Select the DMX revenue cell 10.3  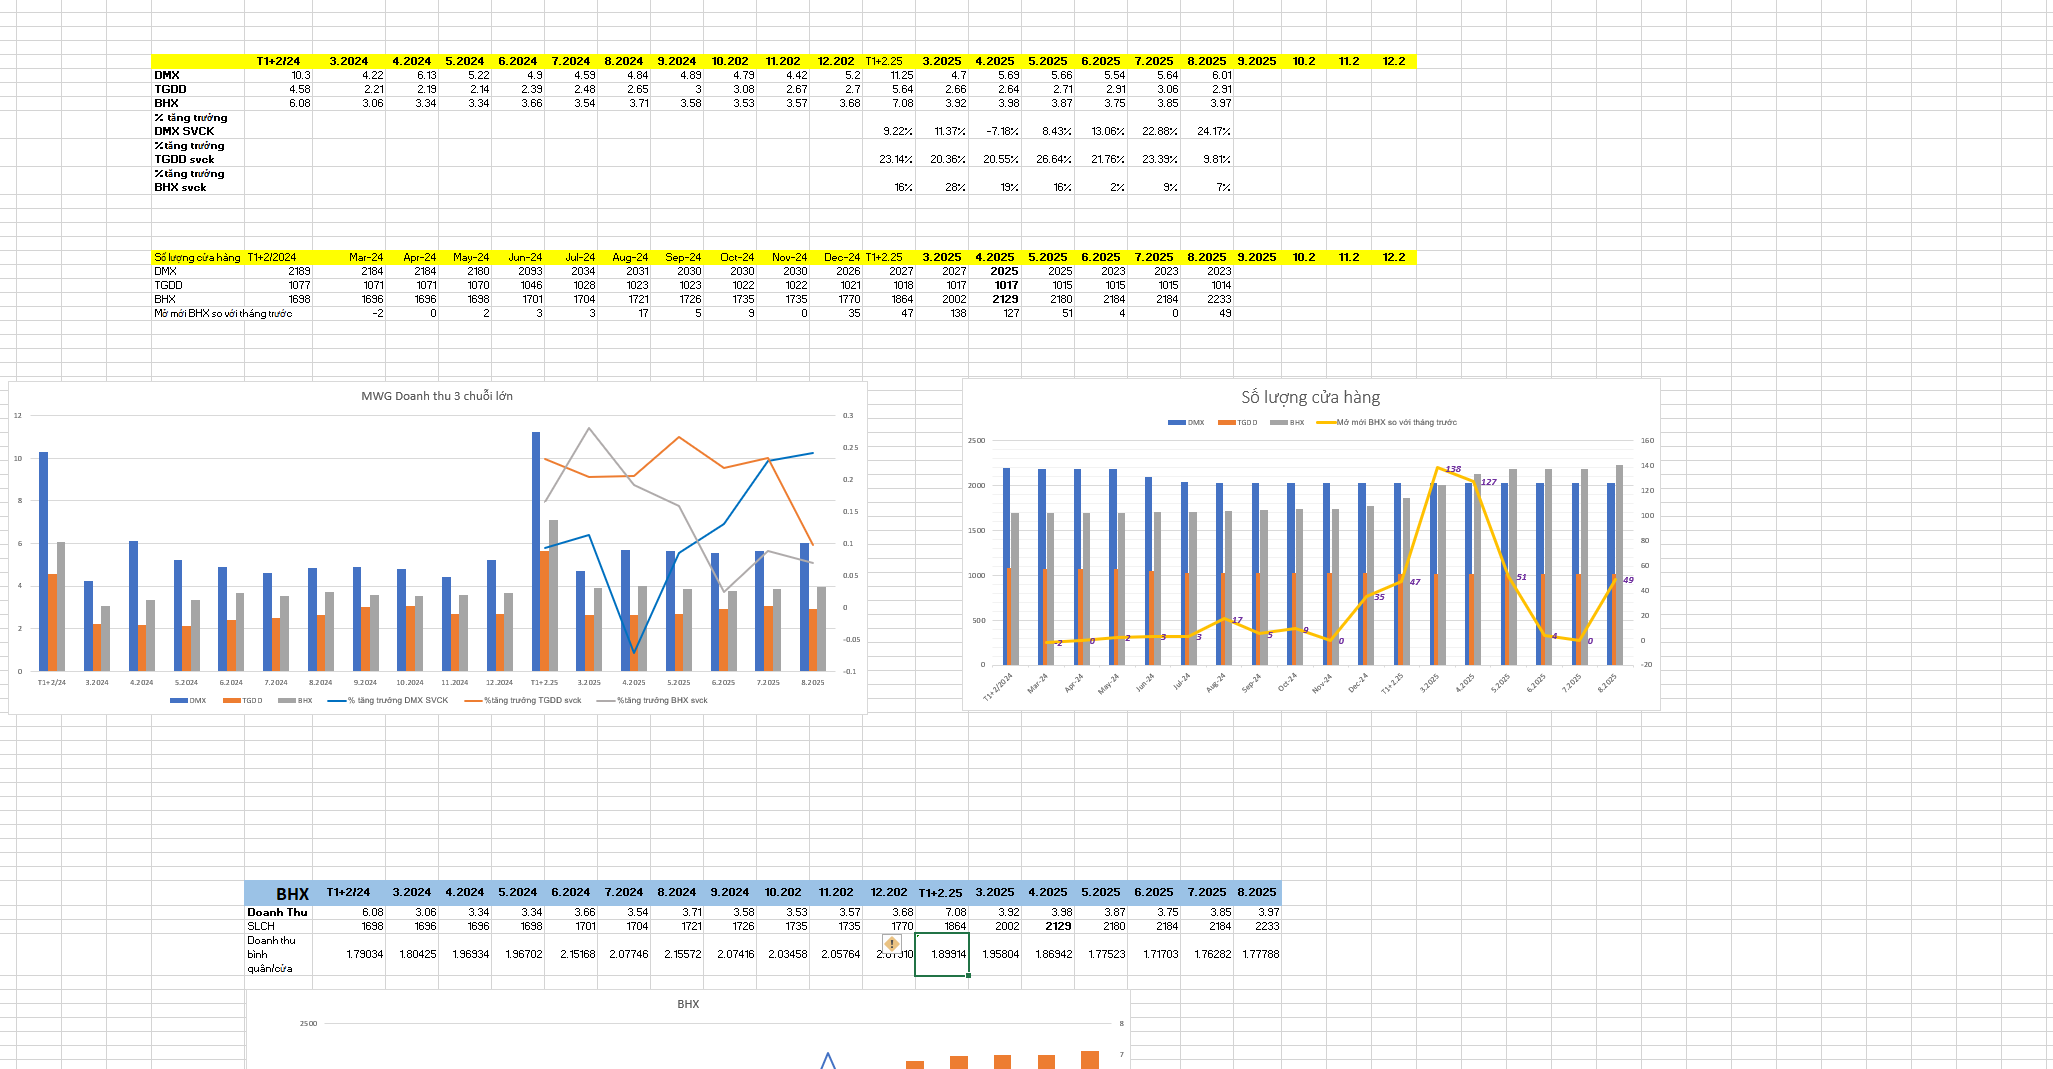coord(278,75)
